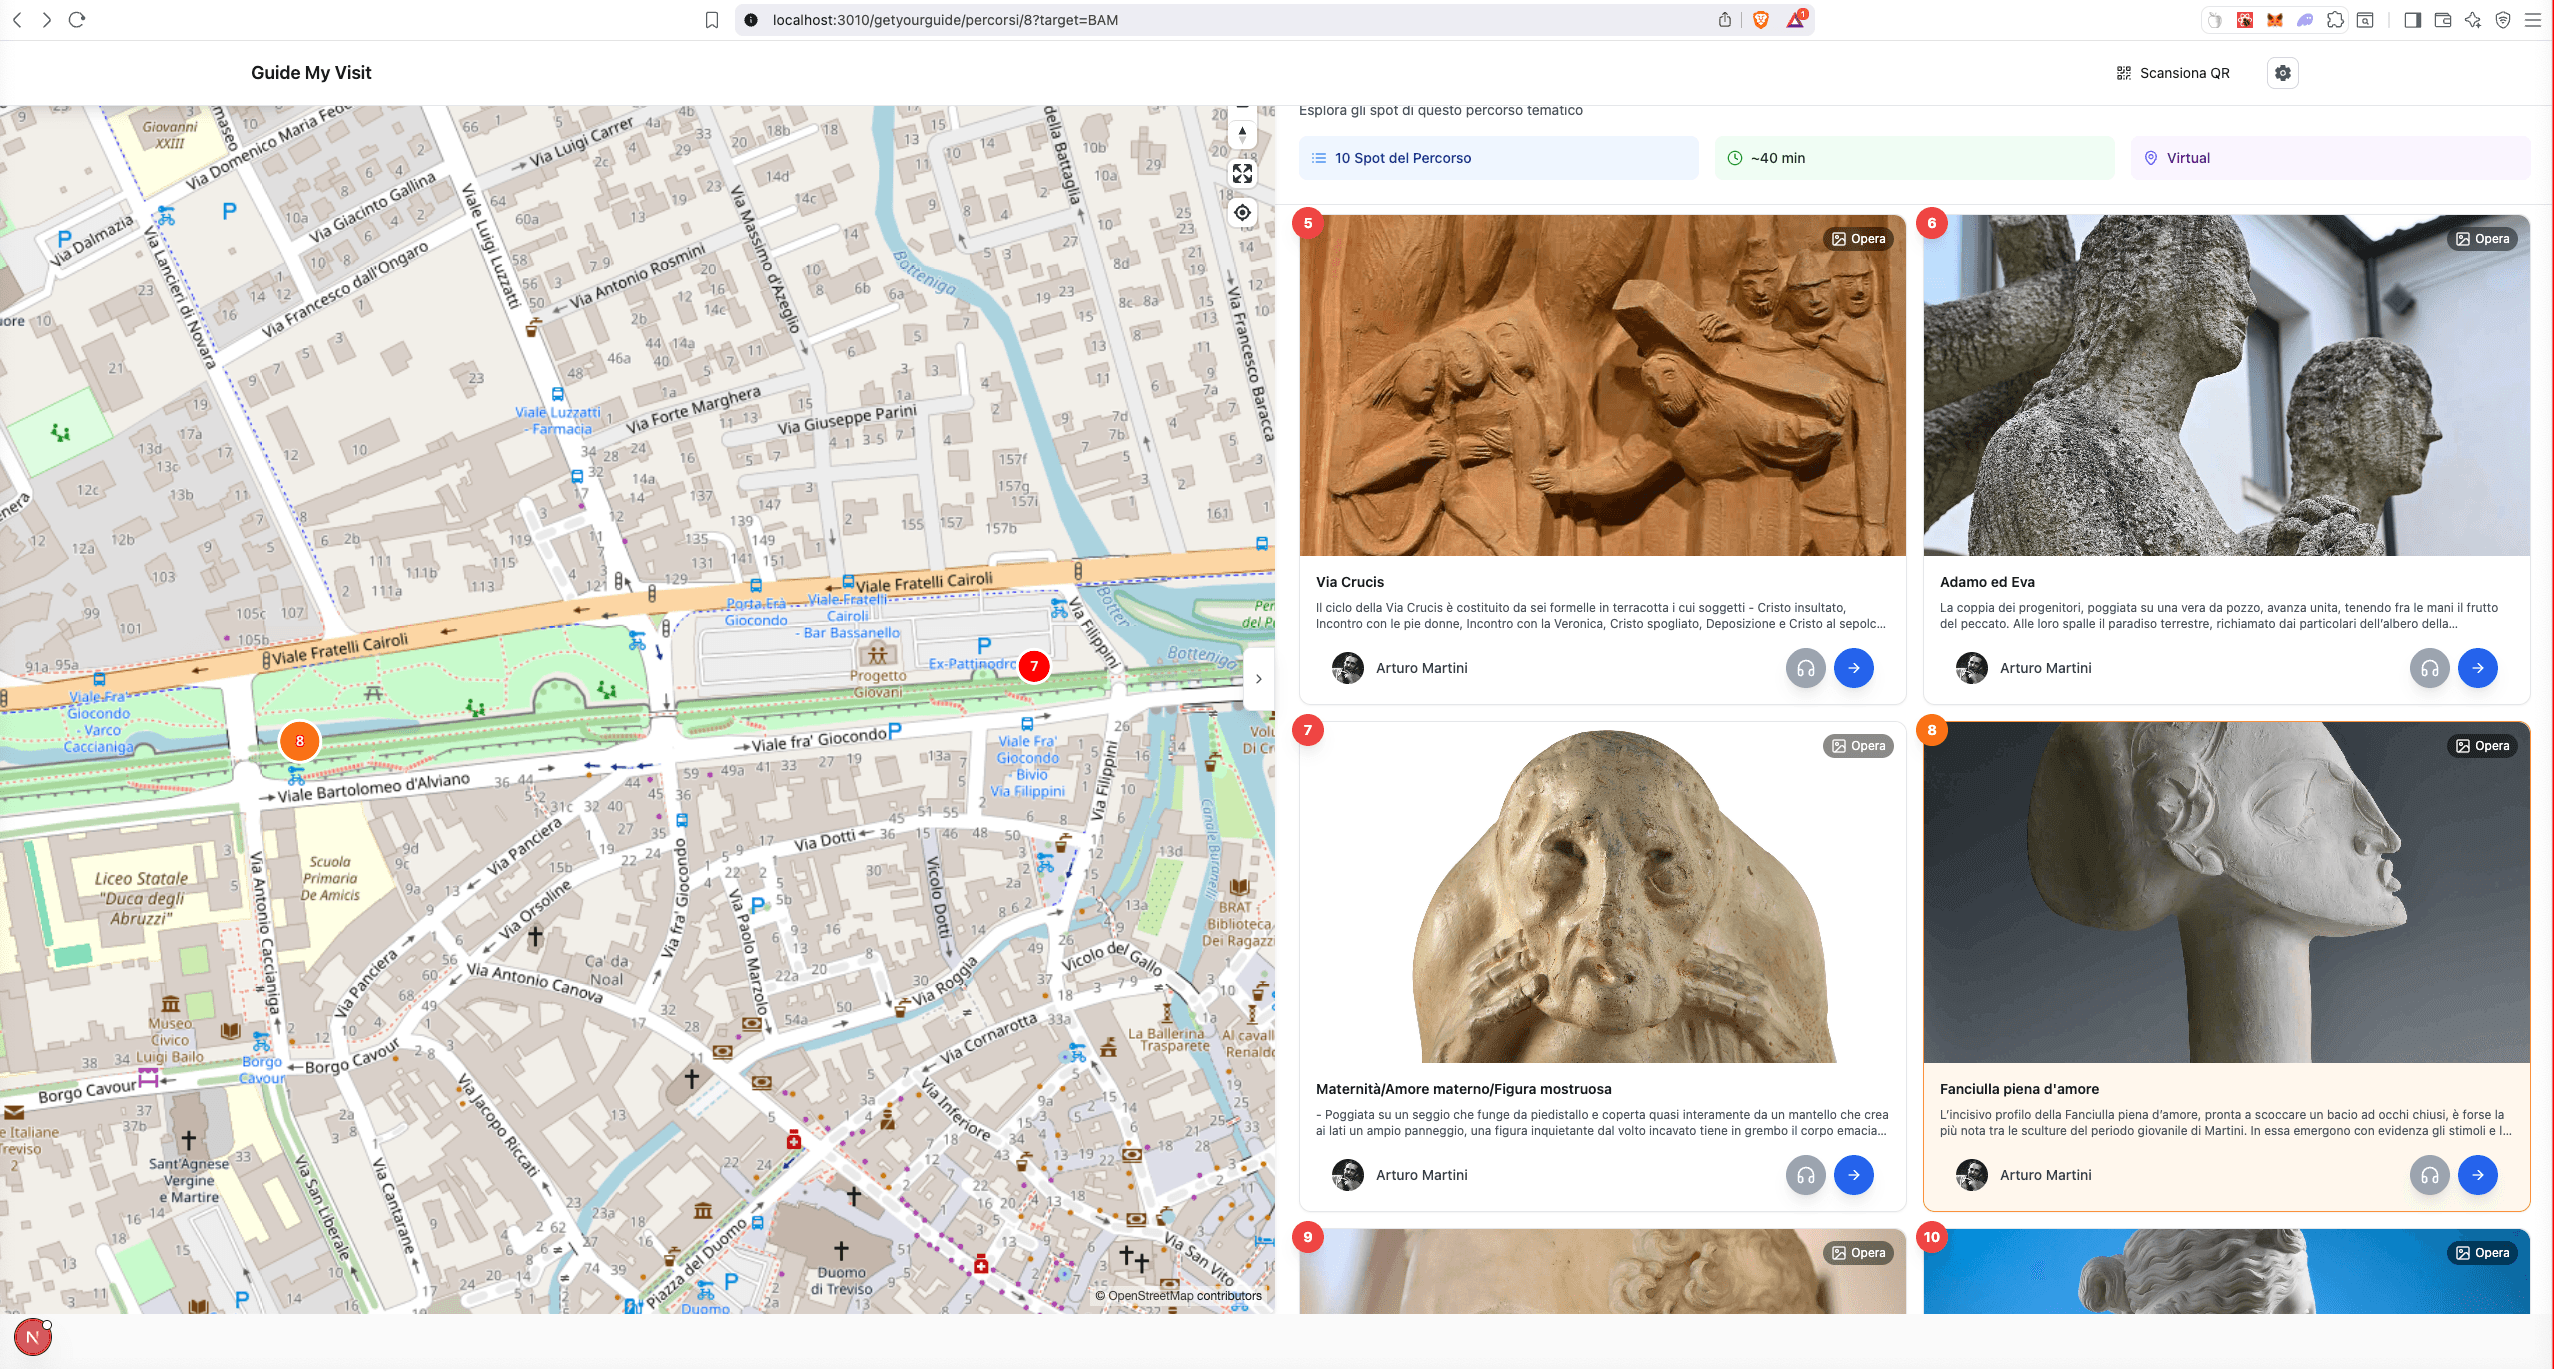The width and height of the screenshot is (2554, 1369).
Task: Open the settings gear
Action: 2281,72
